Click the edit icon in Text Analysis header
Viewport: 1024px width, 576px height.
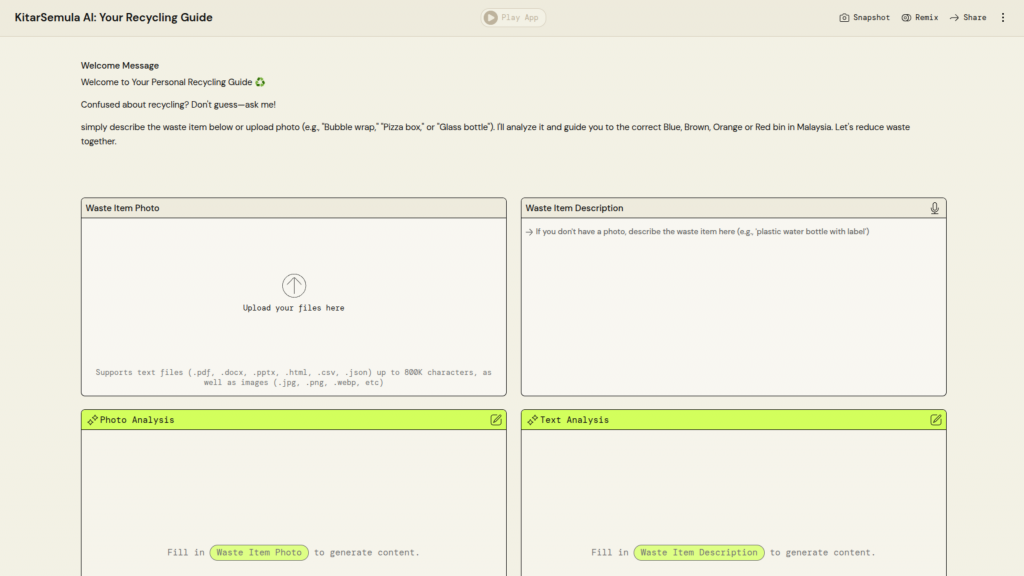coord(936,420)
